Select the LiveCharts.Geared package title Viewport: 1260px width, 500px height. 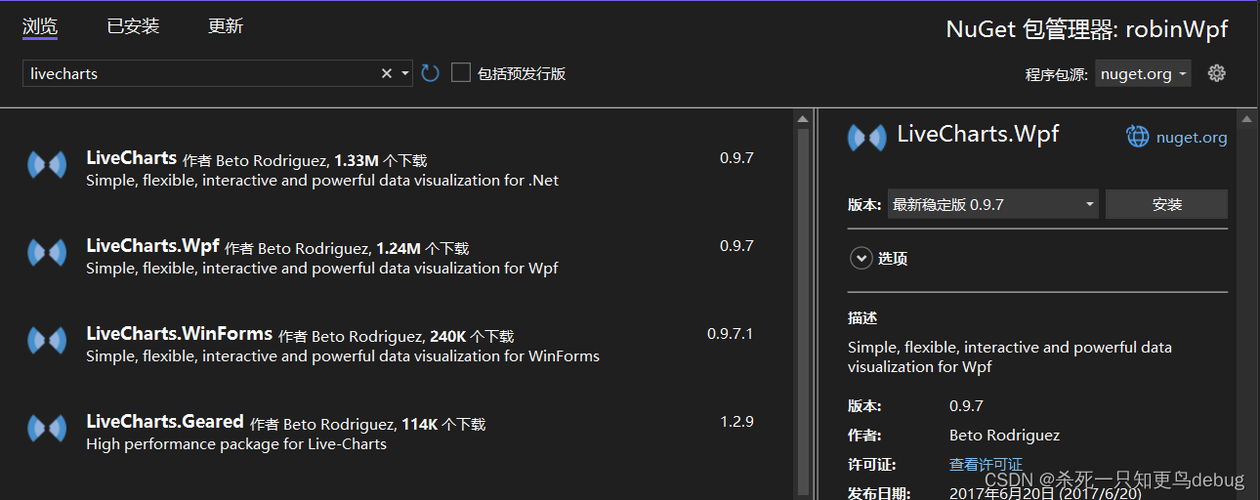[165, 422]
